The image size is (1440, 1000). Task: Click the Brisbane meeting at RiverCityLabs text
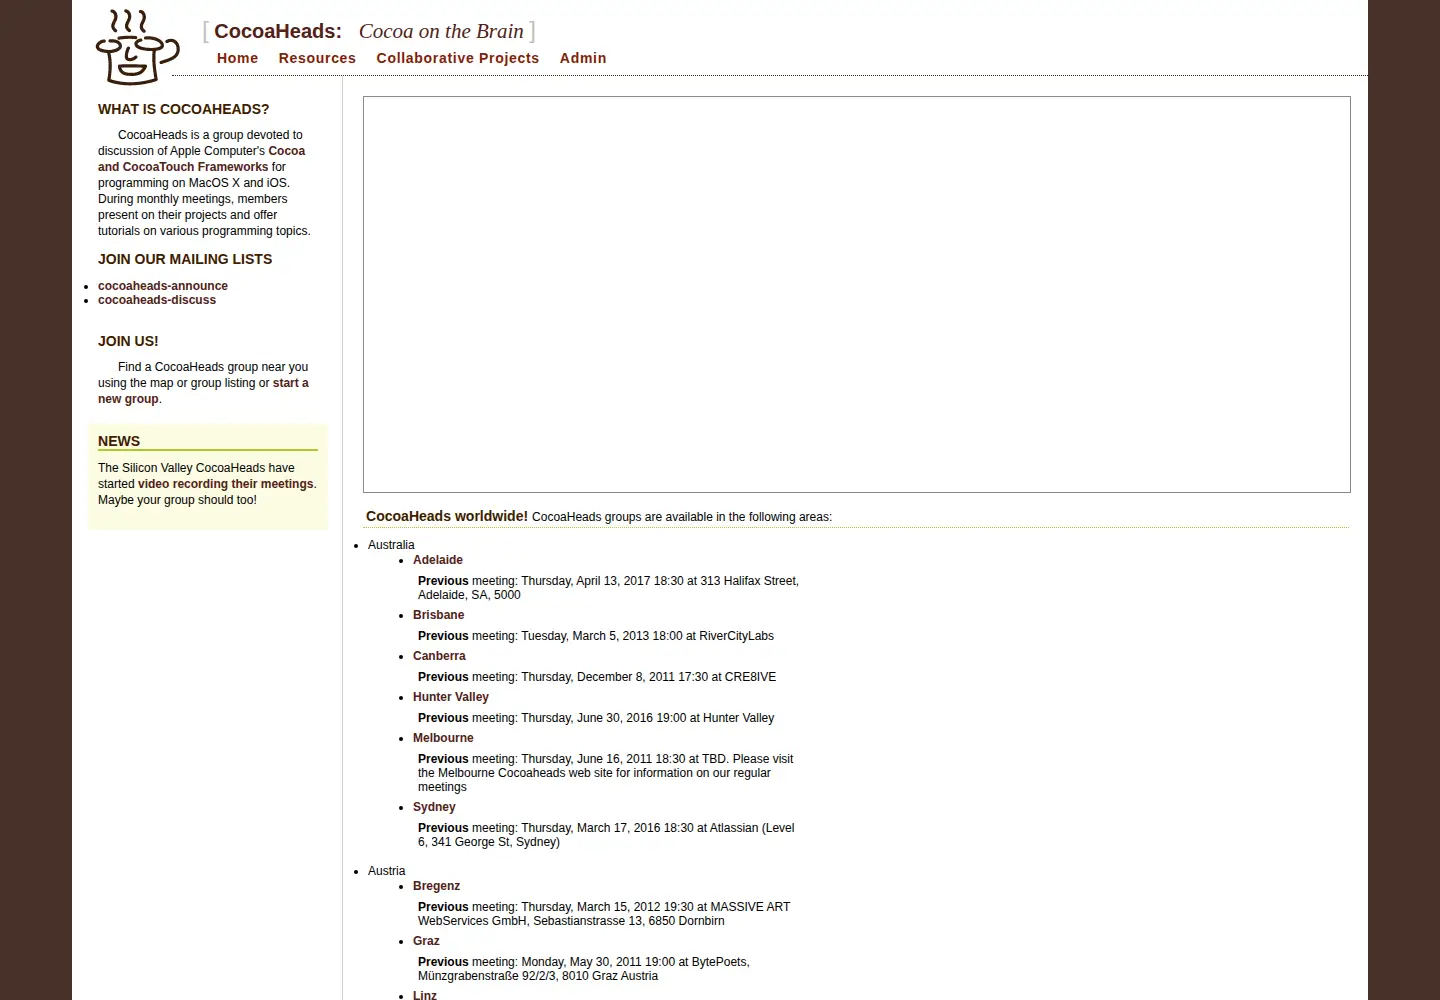click(x=596, y=636)
